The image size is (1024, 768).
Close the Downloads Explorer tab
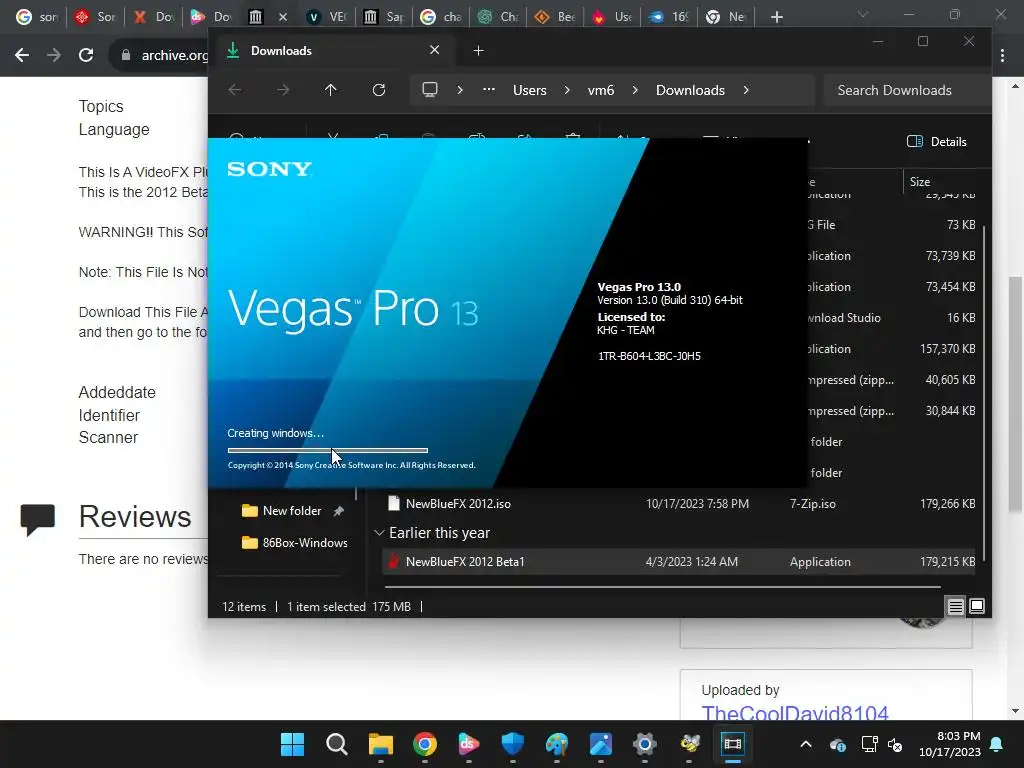point(434,50)
